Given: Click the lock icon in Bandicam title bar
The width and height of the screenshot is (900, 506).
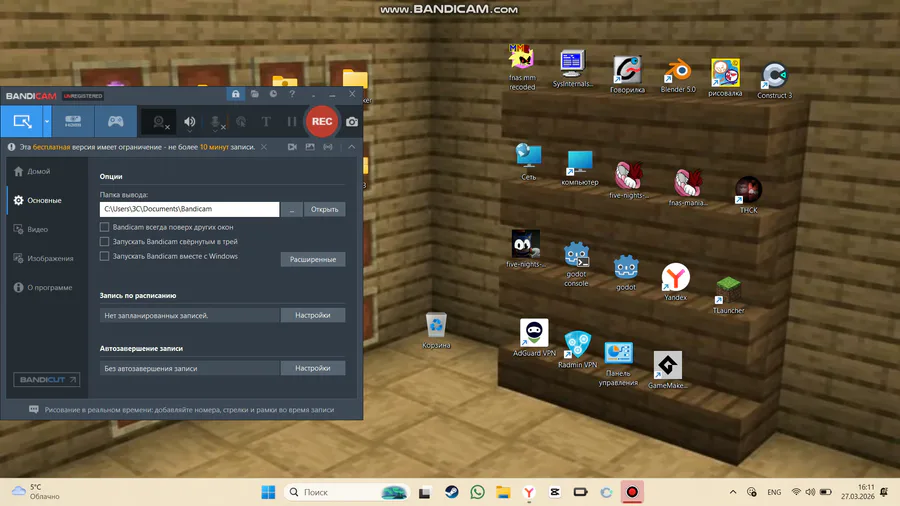Looking at the screenshot, I should point(235,94).
